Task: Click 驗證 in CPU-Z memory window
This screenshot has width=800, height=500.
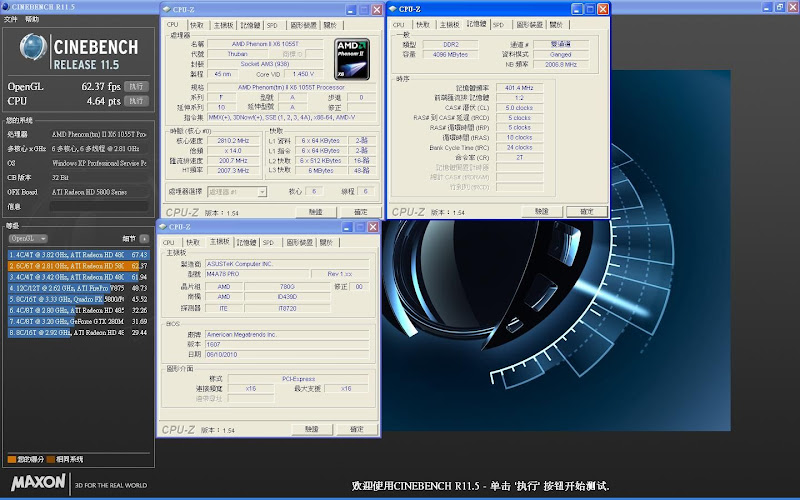Action: click(x=541, y=211)
